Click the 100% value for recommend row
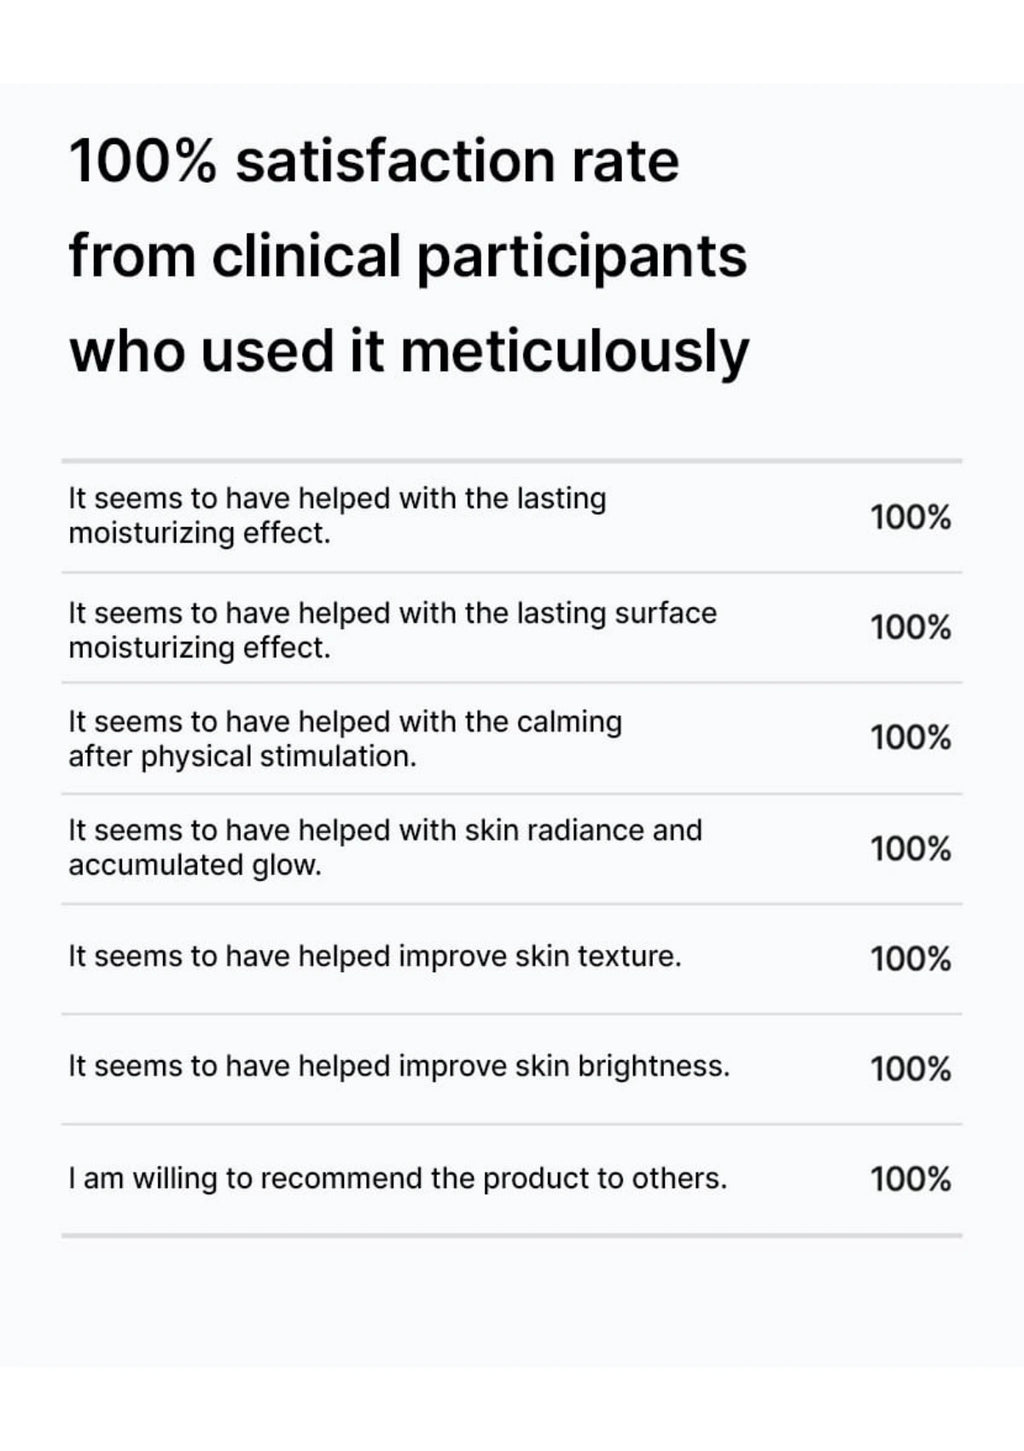The height and width of the screenshot is (1451, 1024). pos(910,1180)
